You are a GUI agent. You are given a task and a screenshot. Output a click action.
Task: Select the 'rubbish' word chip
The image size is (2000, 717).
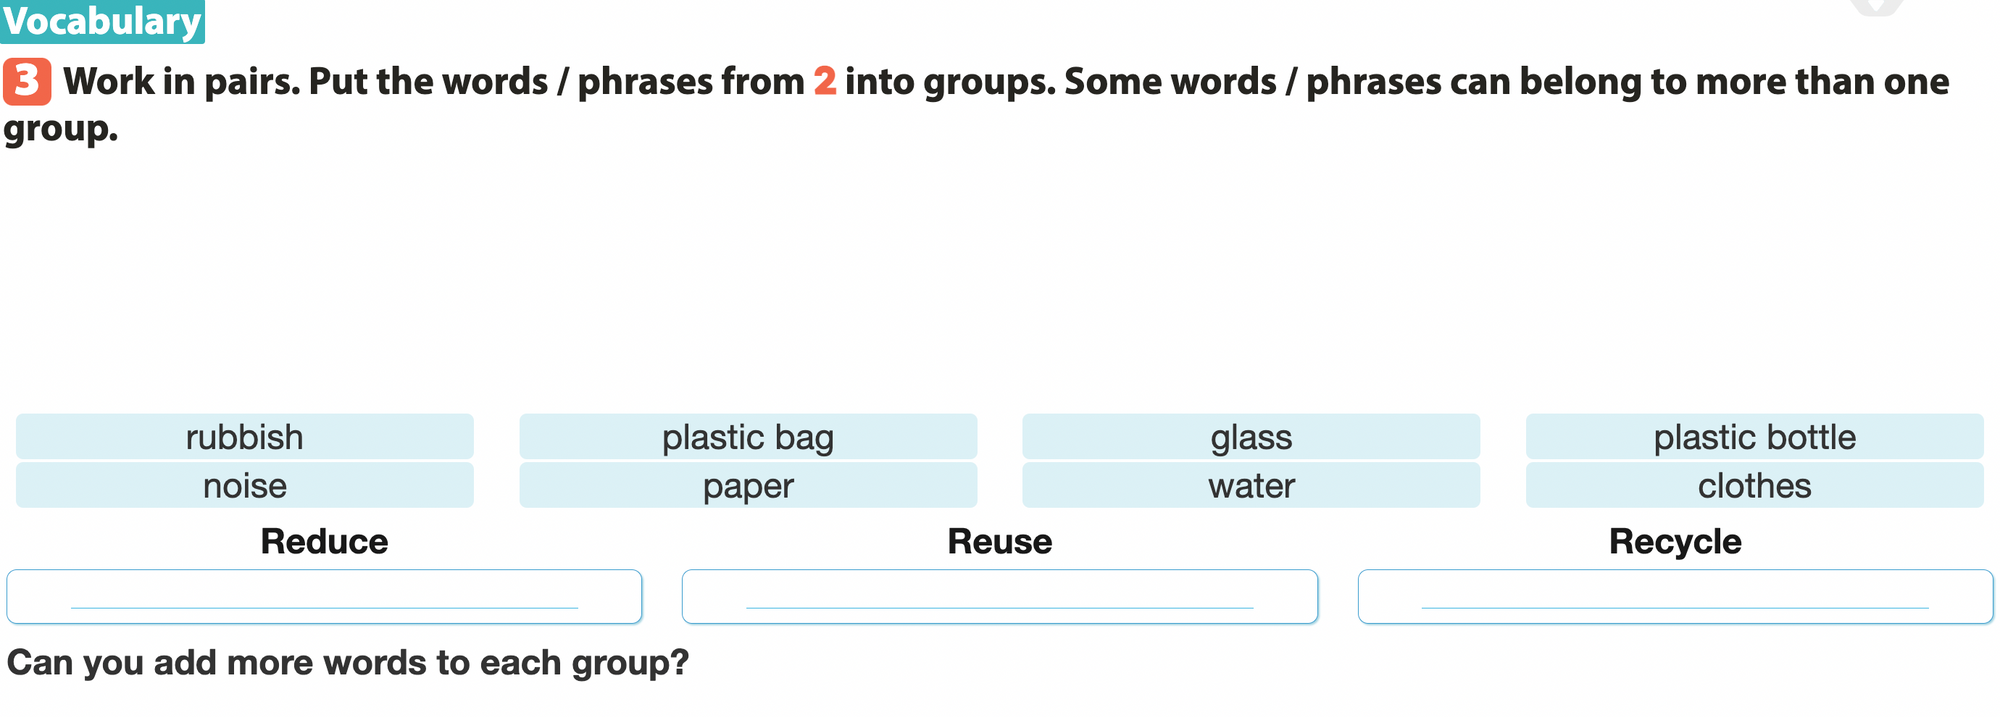(245, 437)
